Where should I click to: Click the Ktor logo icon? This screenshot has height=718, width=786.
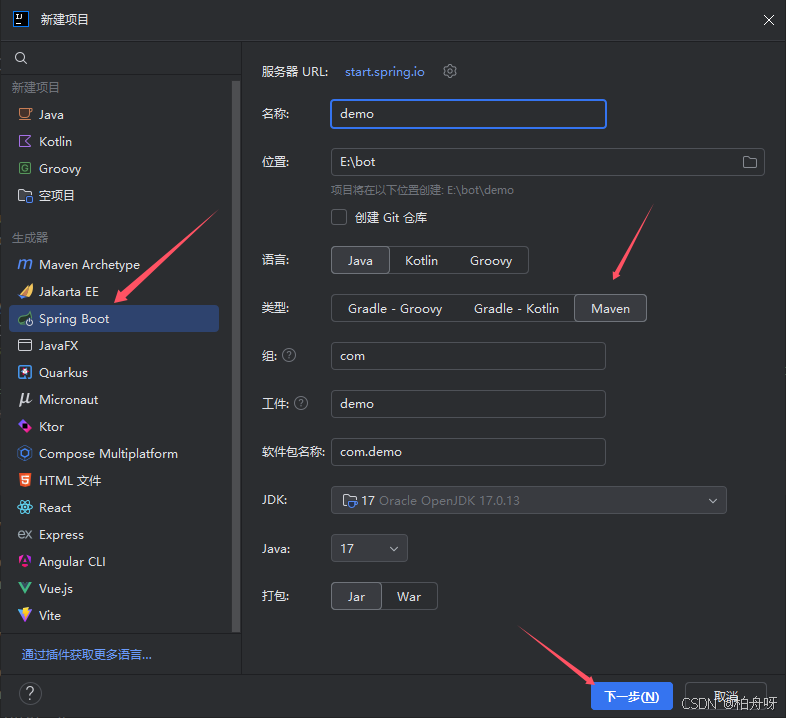tap(25, 426)
